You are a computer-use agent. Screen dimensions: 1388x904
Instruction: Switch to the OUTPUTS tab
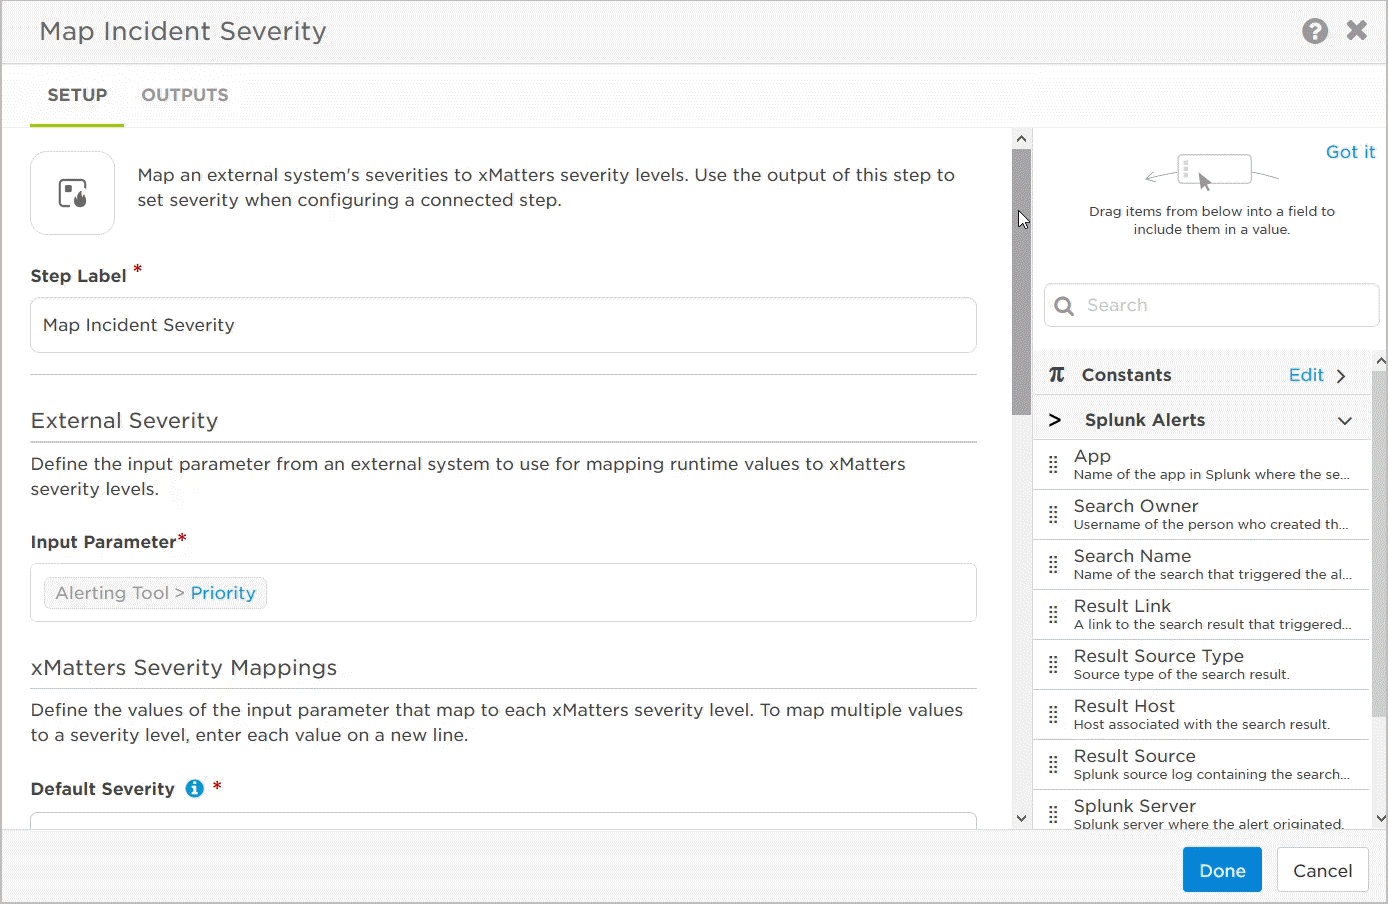185,95
